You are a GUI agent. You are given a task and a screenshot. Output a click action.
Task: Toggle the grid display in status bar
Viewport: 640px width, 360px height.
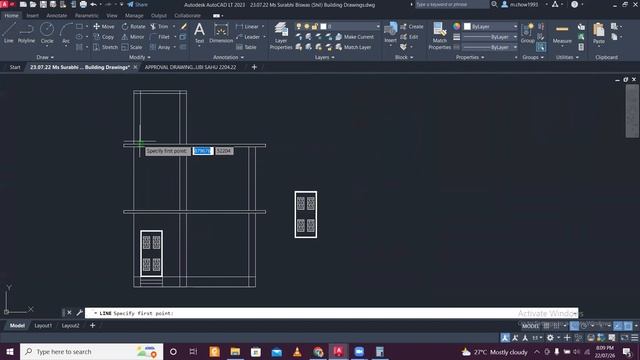547,326
